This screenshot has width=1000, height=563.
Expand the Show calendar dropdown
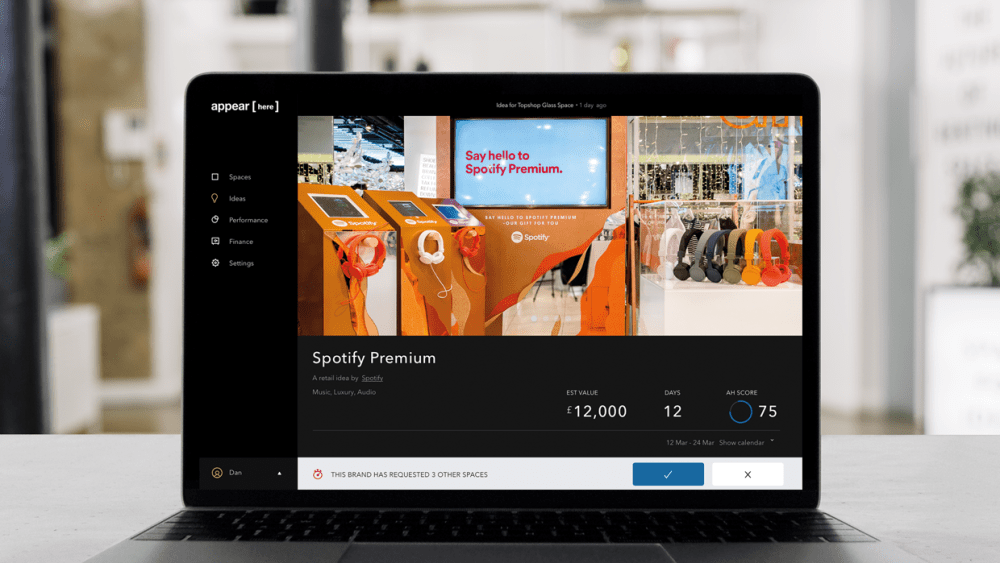pyautogui.click(x=746, y=442)
